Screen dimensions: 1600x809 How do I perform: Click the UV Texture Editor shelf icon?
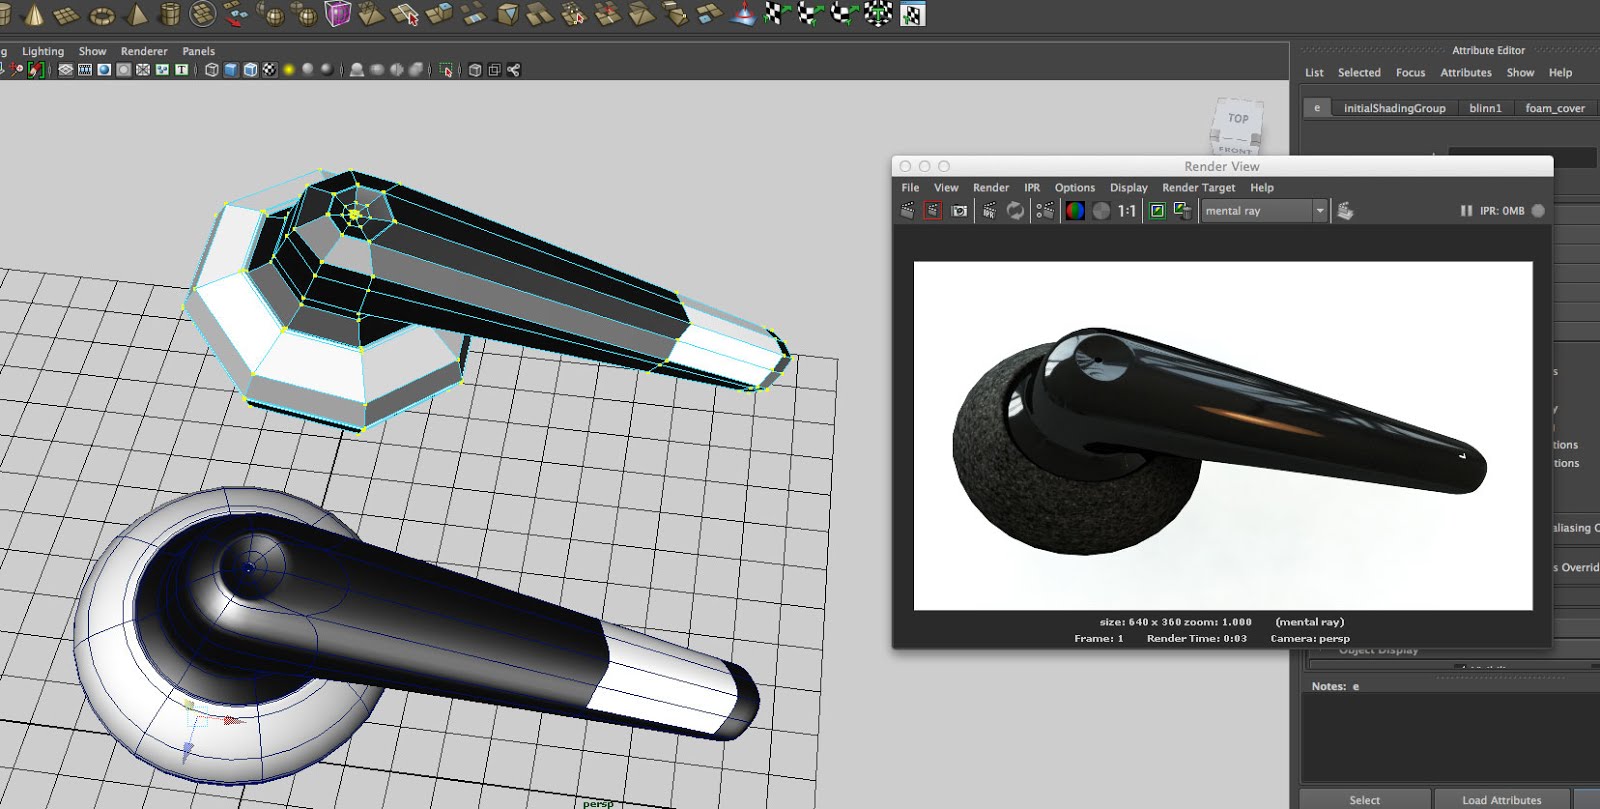(912, 14)
